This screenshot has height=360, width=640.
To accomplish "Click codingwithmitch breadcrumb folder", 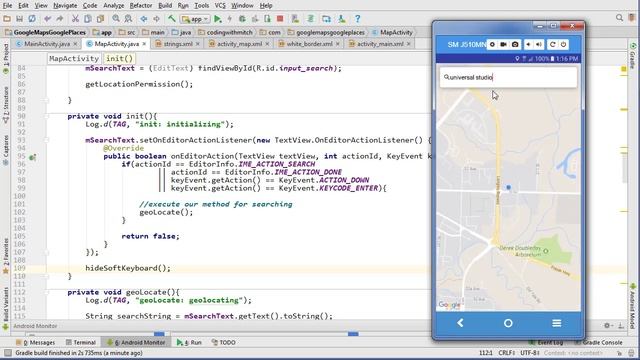I will 225,32.
